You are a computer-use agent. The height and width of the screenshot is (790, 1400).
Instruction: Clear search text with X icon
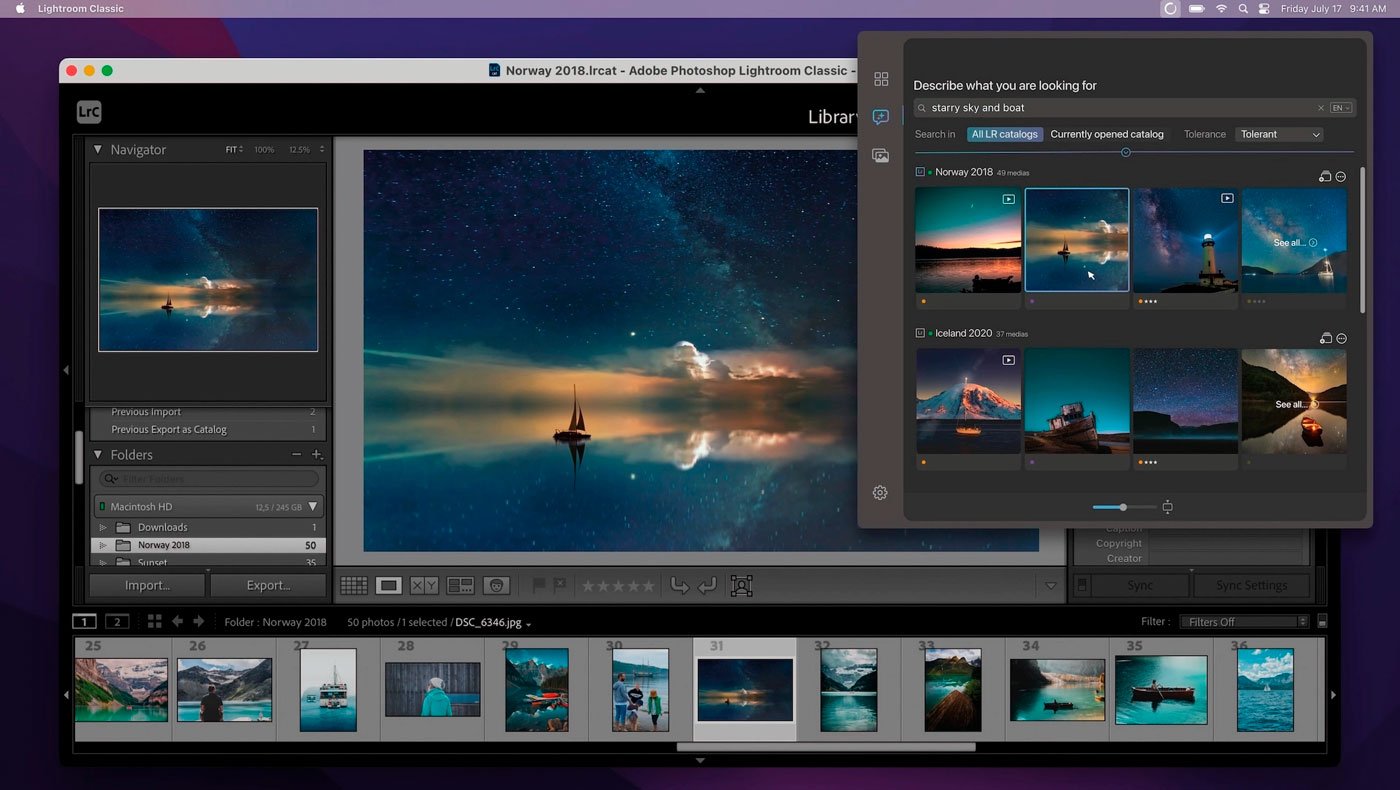pos(1320,108)
